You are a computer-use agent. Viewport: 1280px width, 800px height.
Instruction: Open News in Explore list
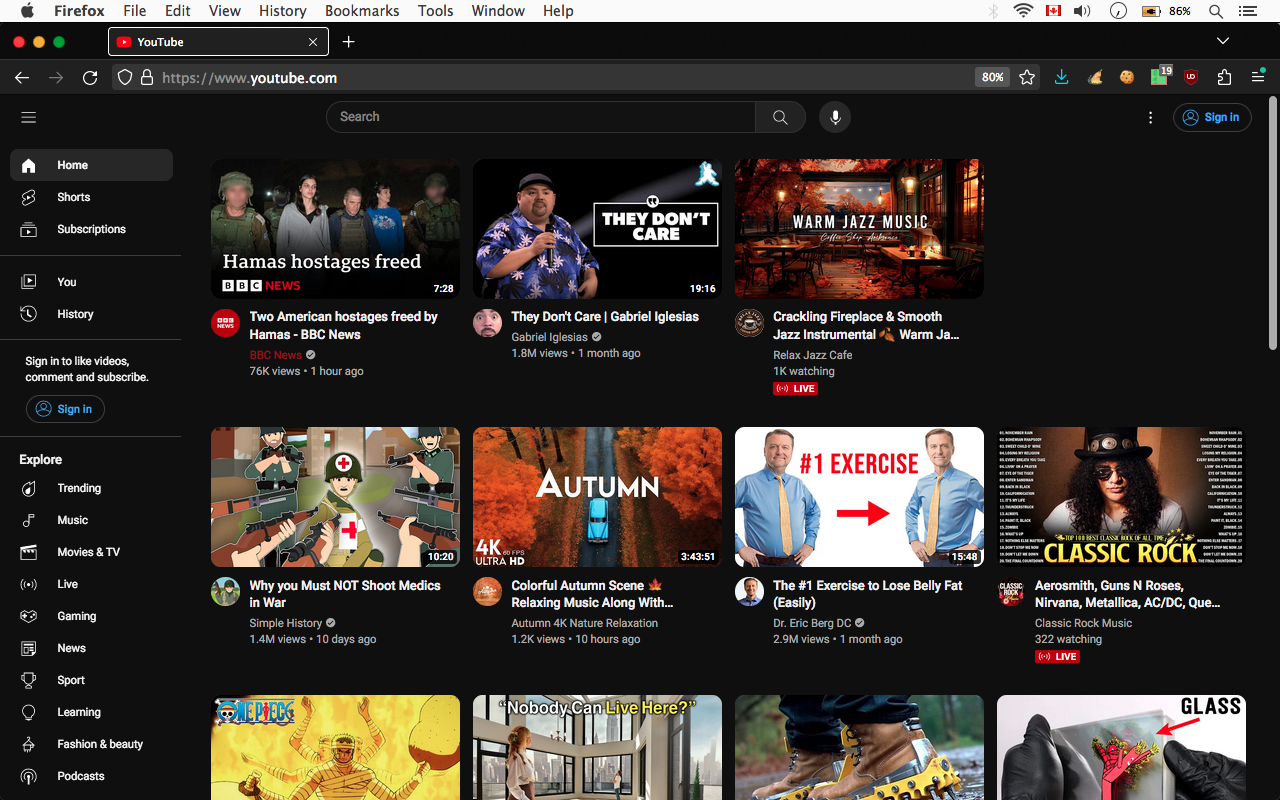91,648
